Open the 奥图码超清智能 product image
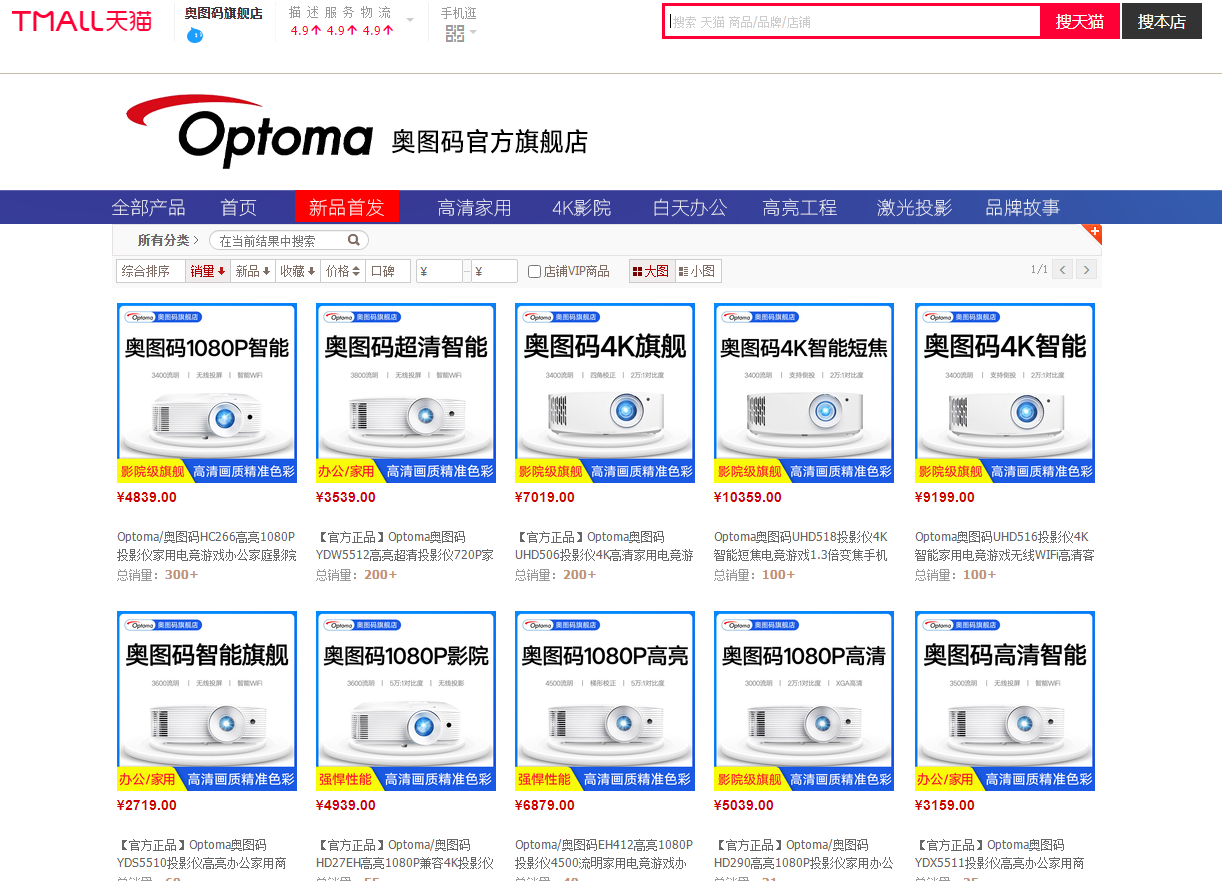 pyautogui.click(x=406, y=393)
